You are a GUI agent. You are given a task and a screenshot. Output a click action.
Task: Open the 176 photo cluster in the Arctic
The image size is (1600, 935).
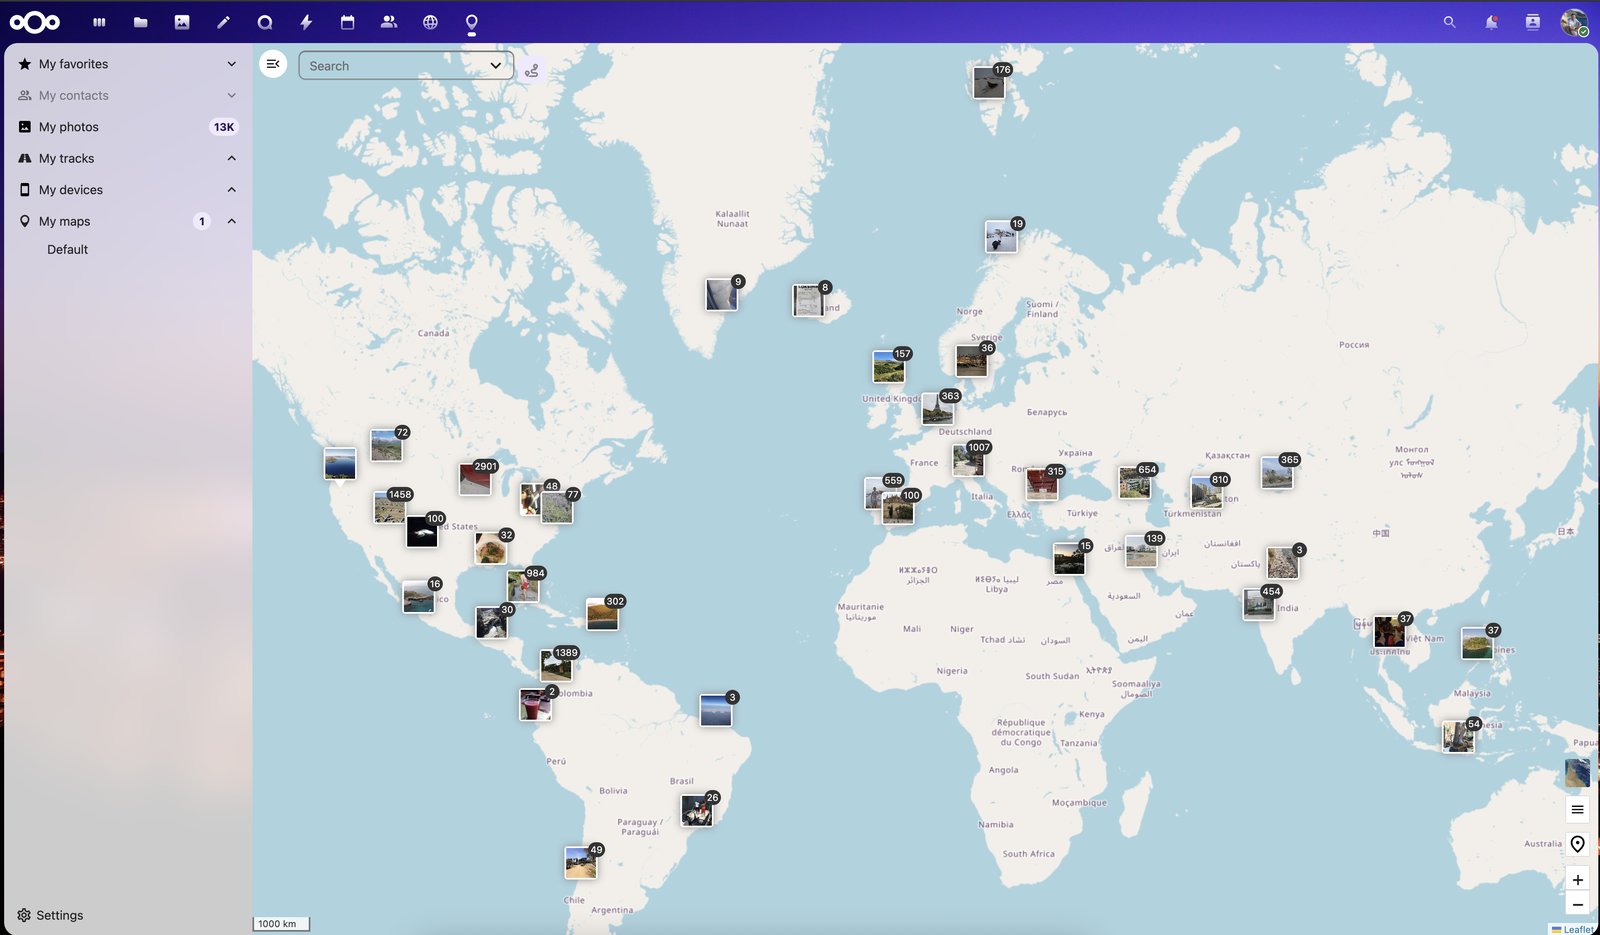(989, 82)
